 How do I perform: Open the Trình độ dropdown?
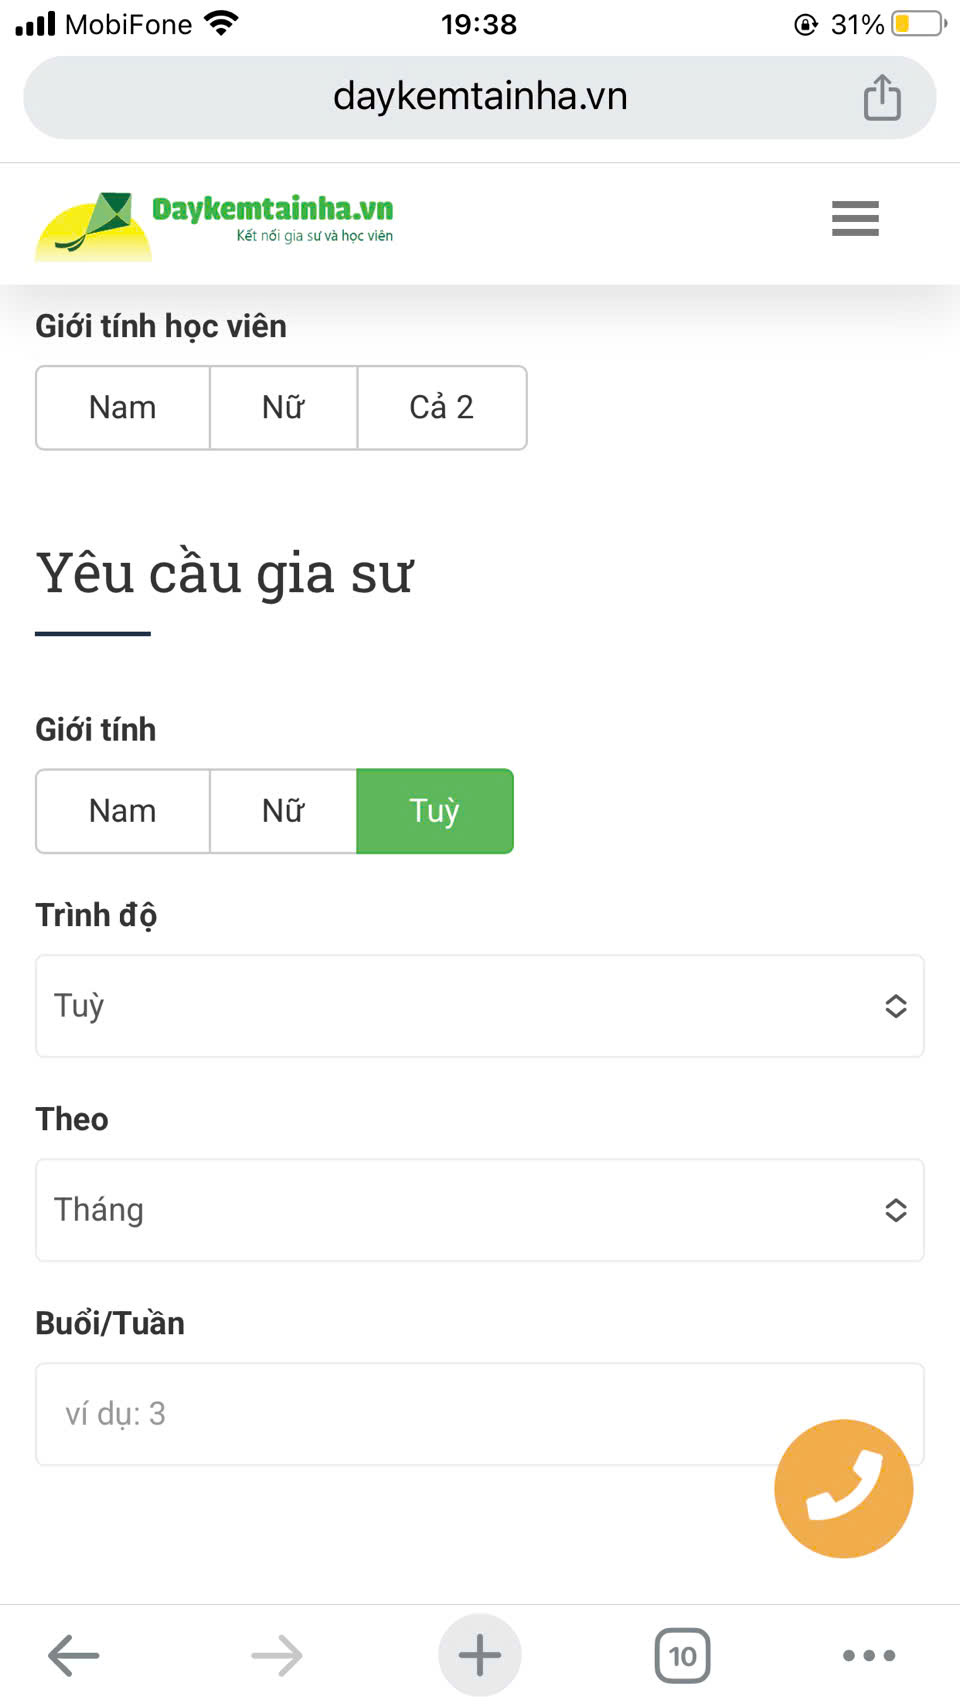pyautogui.click(x=480, y=1006)
